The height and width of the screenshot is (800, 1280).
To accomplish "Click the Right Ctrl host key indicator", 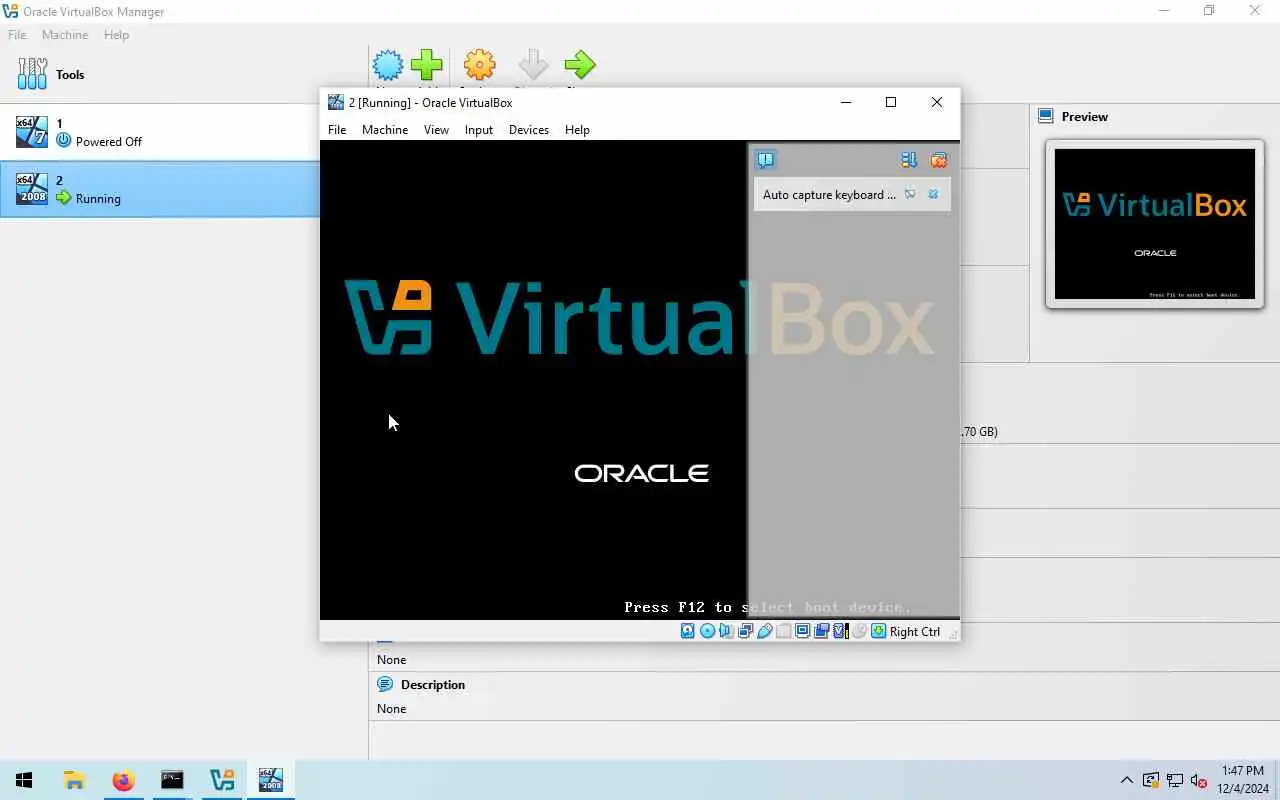I will click(915, 631).
